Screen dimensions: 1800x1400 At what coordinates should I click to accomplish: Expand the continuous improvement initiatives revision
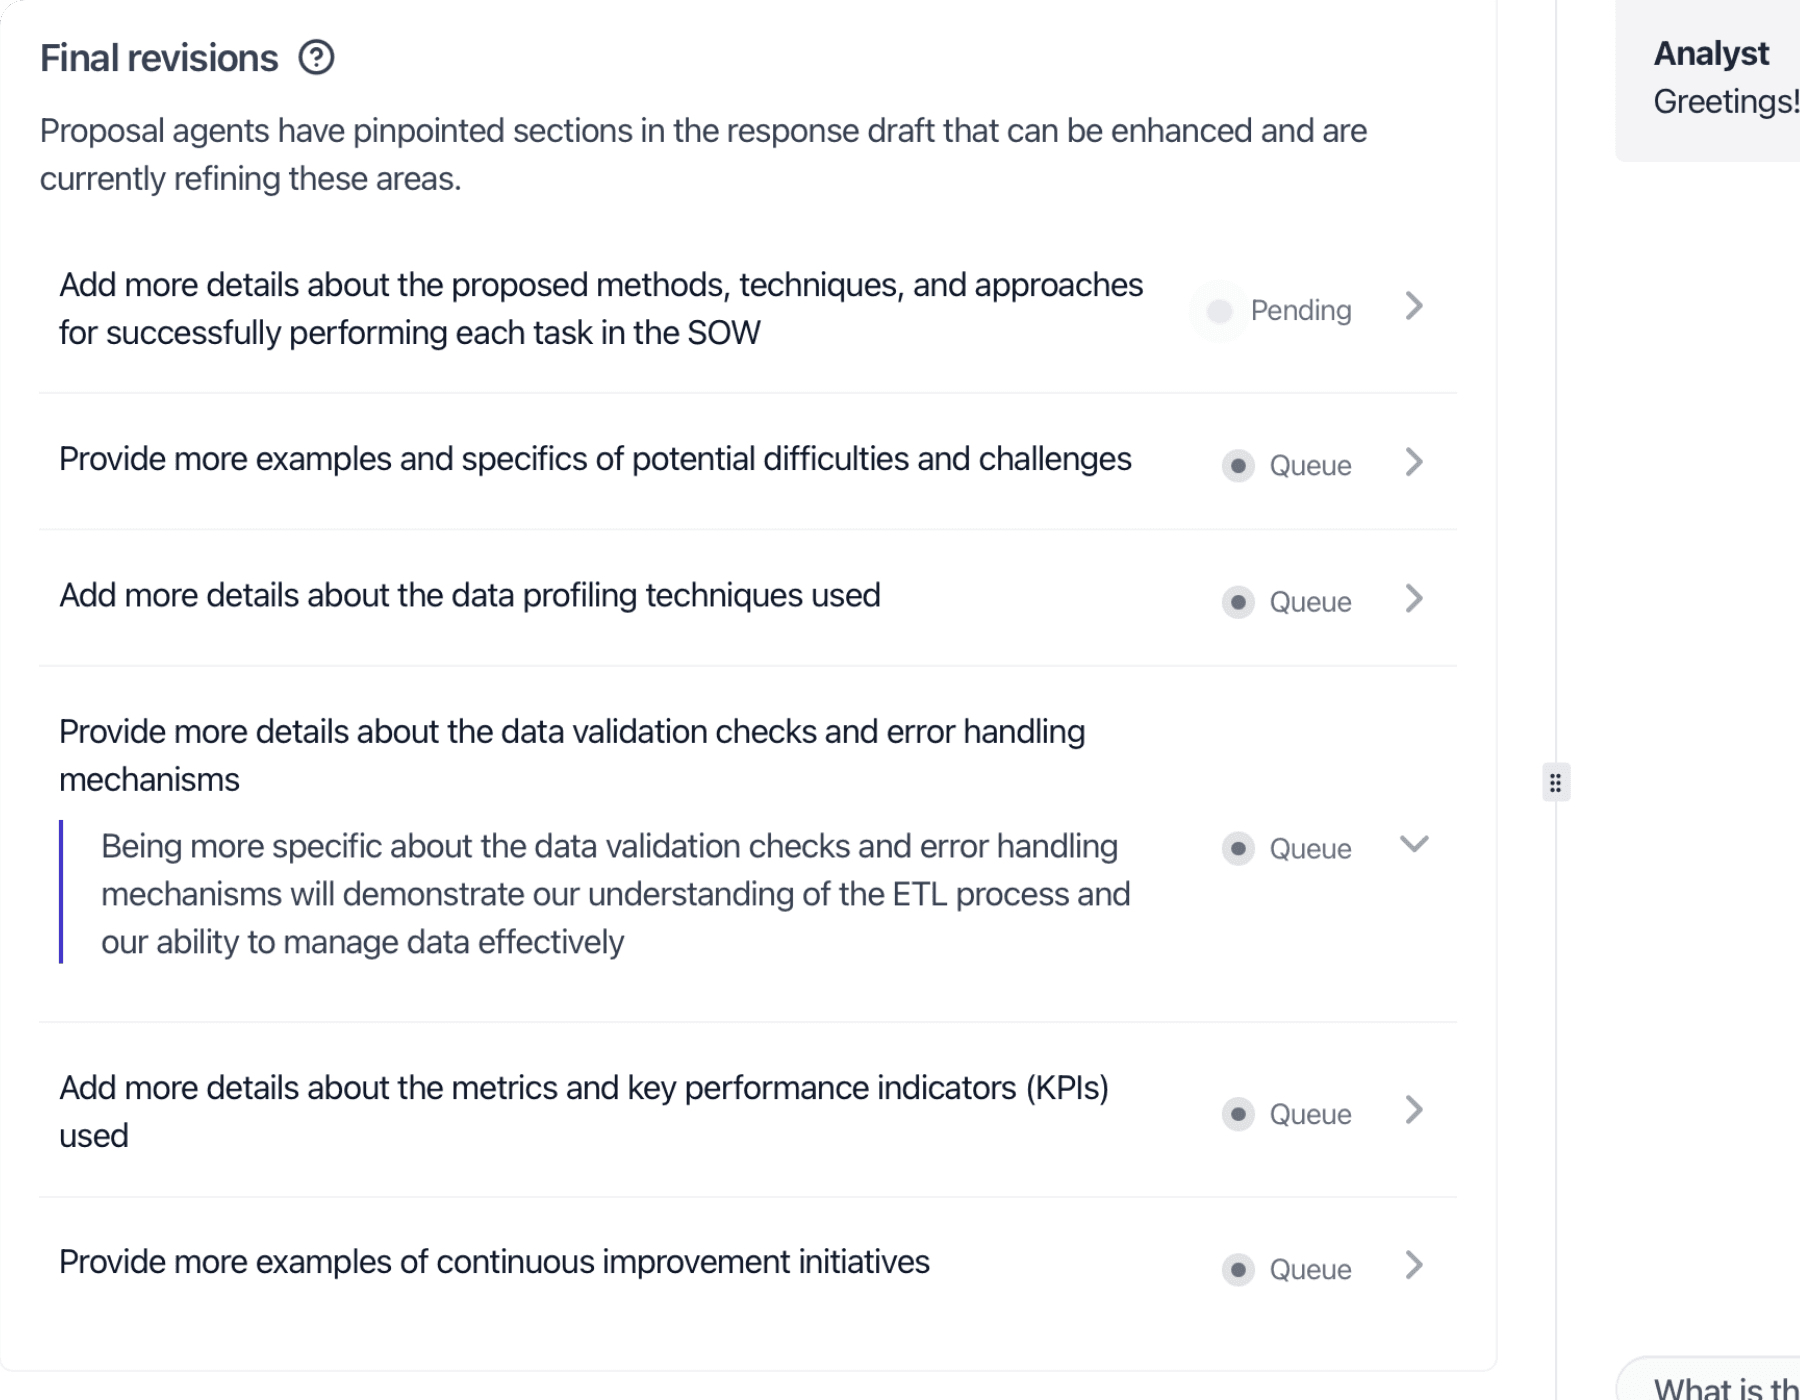point(1413,1266)
